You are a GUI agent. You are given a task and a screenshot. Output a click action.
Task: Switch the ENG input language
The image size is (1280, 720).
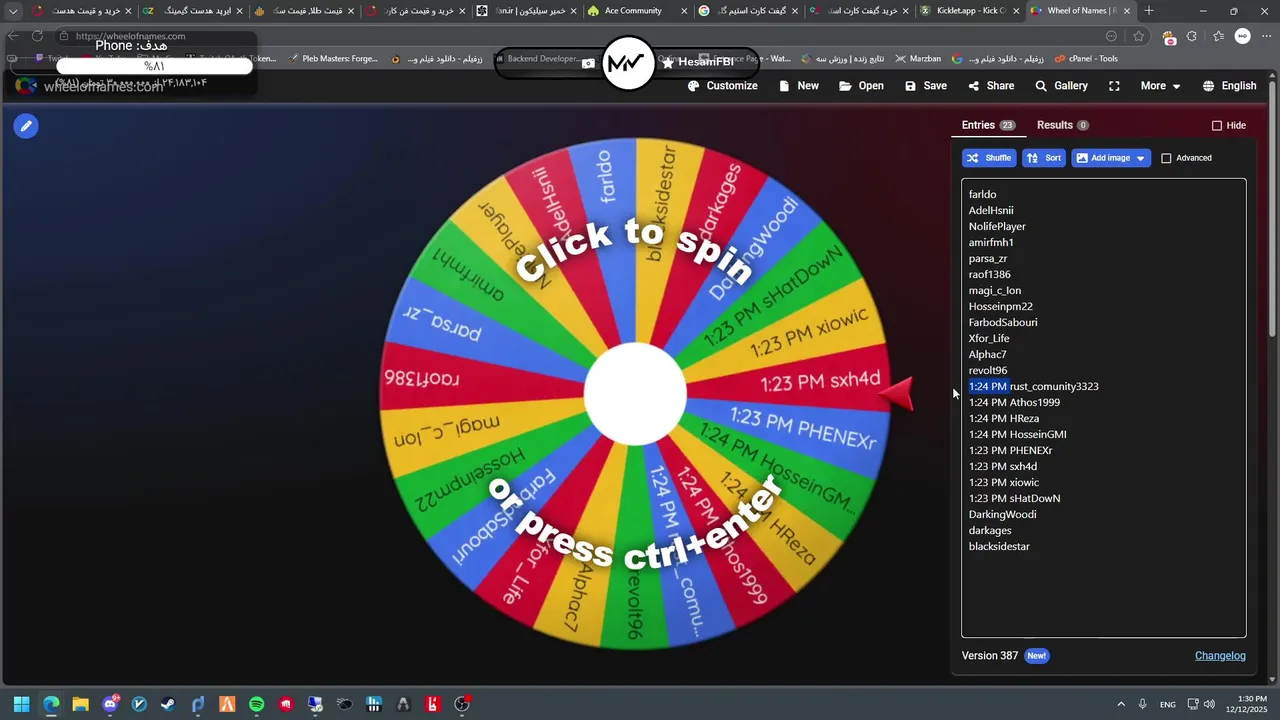1168,705
